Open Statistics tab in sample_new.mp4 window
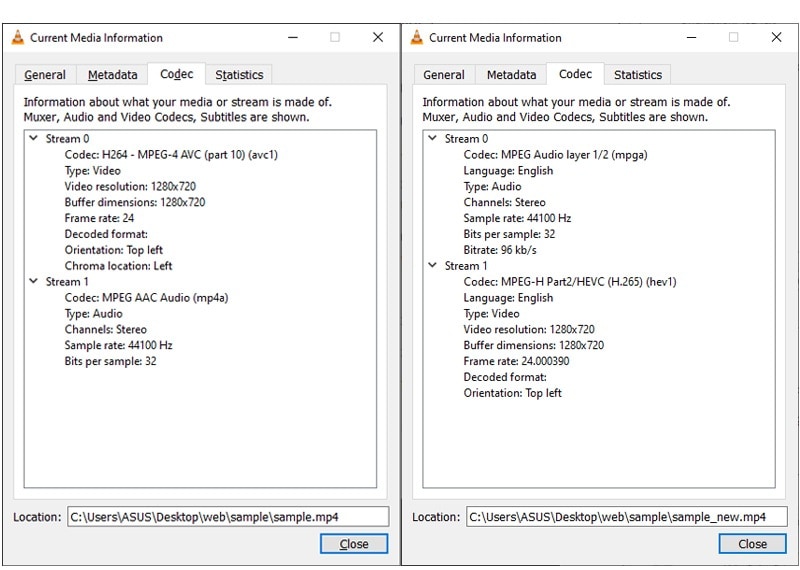The image size is (800, 570). click(638, 75)
